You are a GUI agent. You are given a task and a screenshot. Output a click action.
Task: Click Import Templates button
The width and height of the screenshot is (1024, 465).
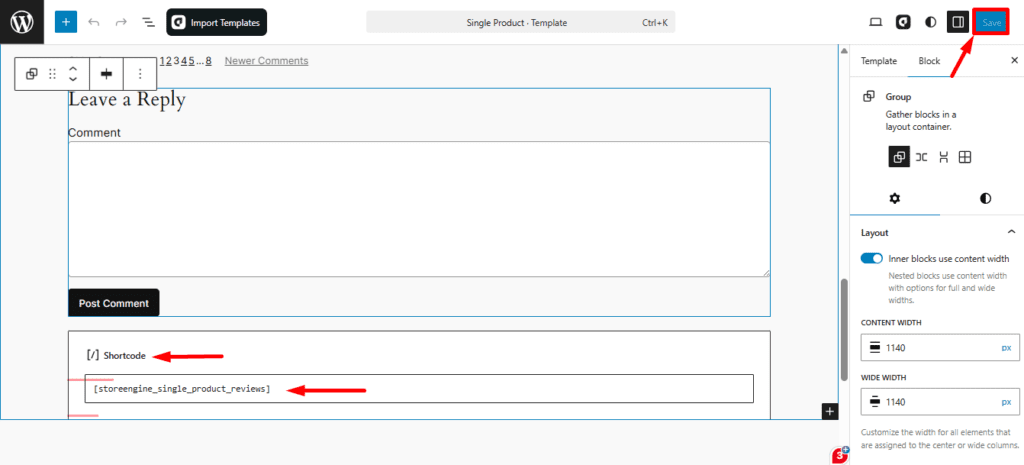pyautogui.click(x=217, y=22)
